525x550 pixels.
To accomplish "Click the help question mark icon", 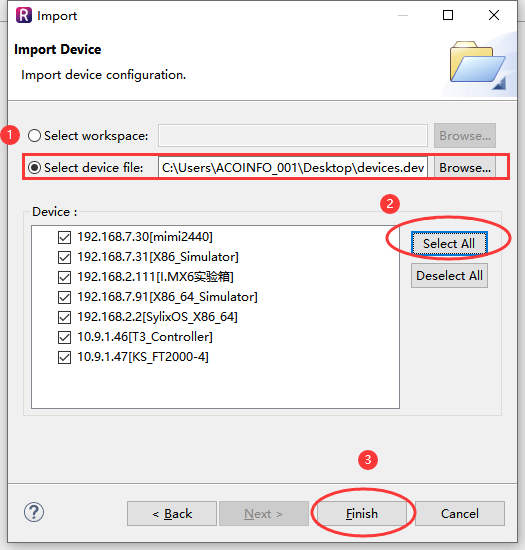I will click(34, 512).
